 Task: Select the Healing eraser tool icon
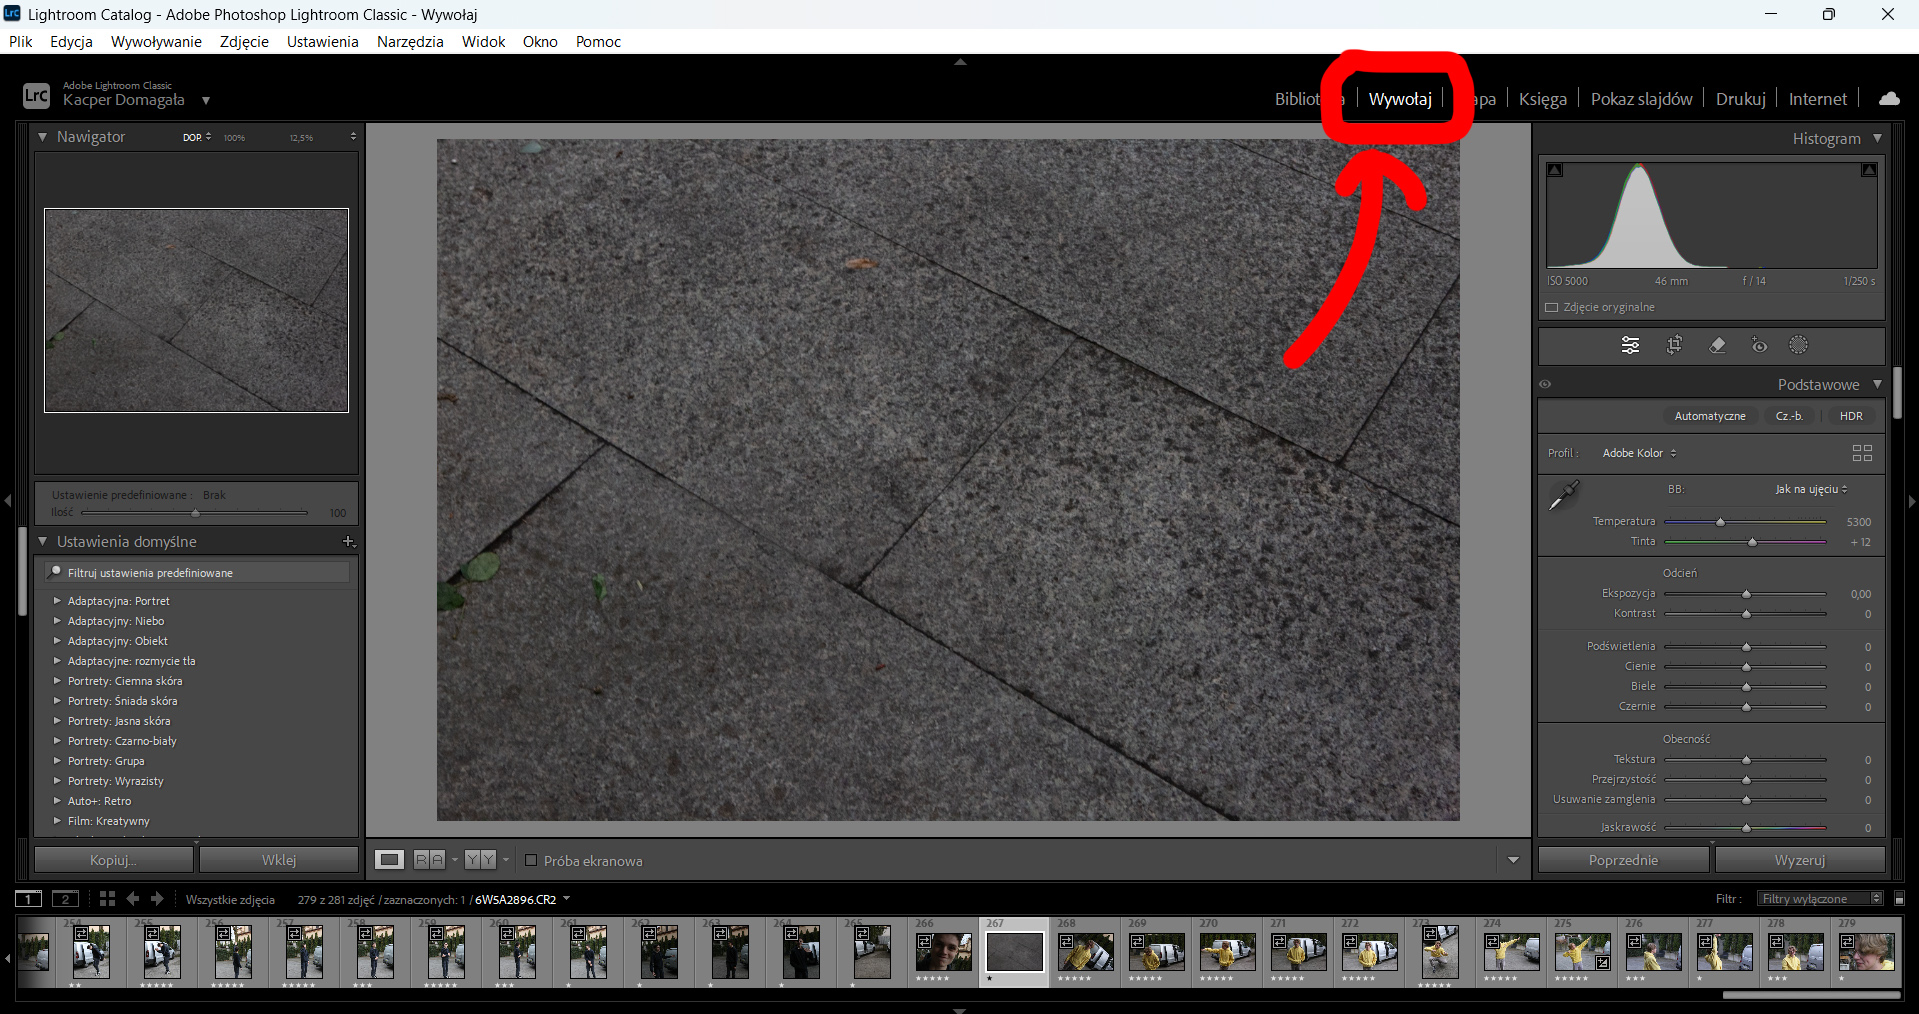click(x=1717, y=345)
